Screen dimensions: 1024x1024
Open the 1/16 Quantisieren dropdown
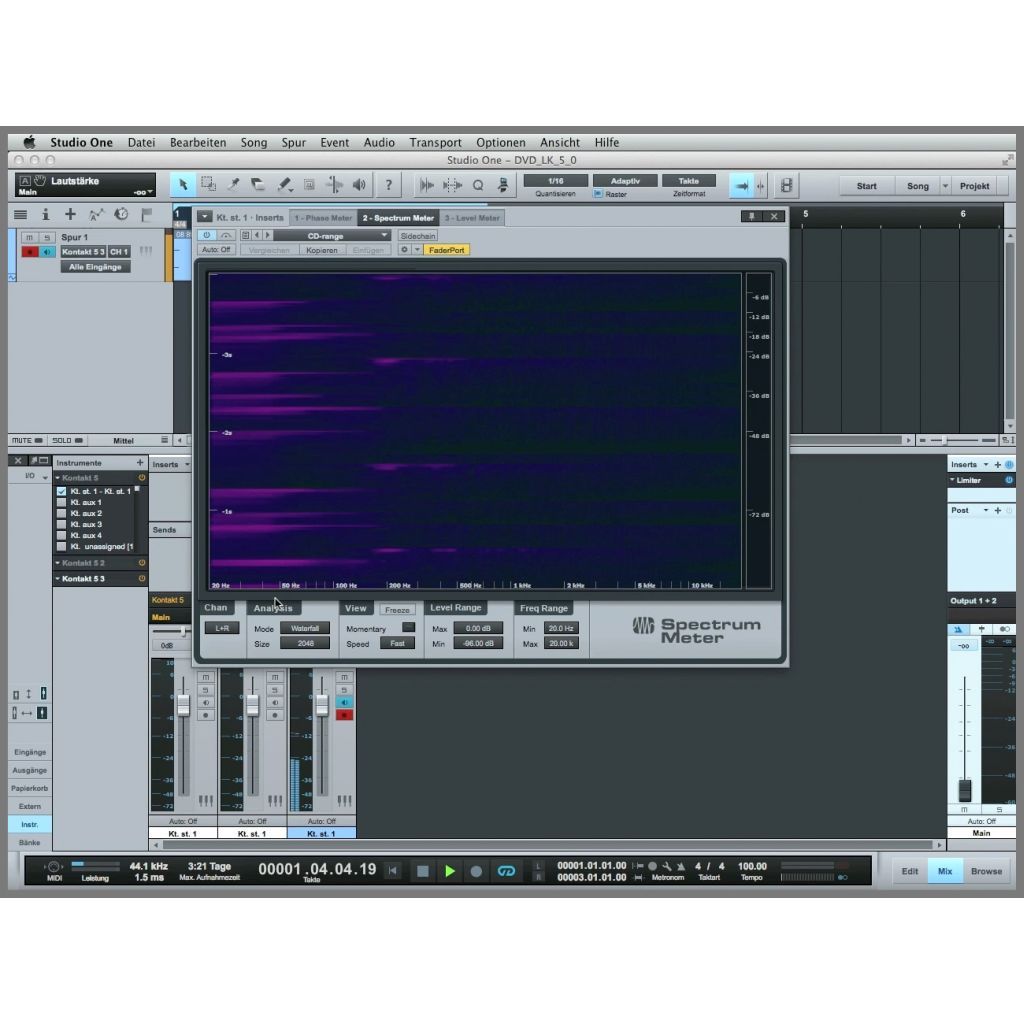point(556,181)
